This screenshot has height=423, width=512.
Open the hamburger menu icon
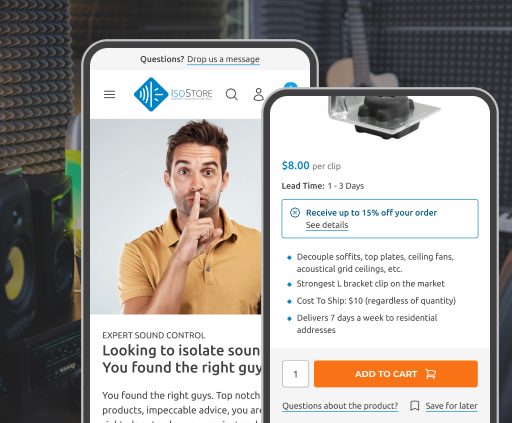point(109,94)
